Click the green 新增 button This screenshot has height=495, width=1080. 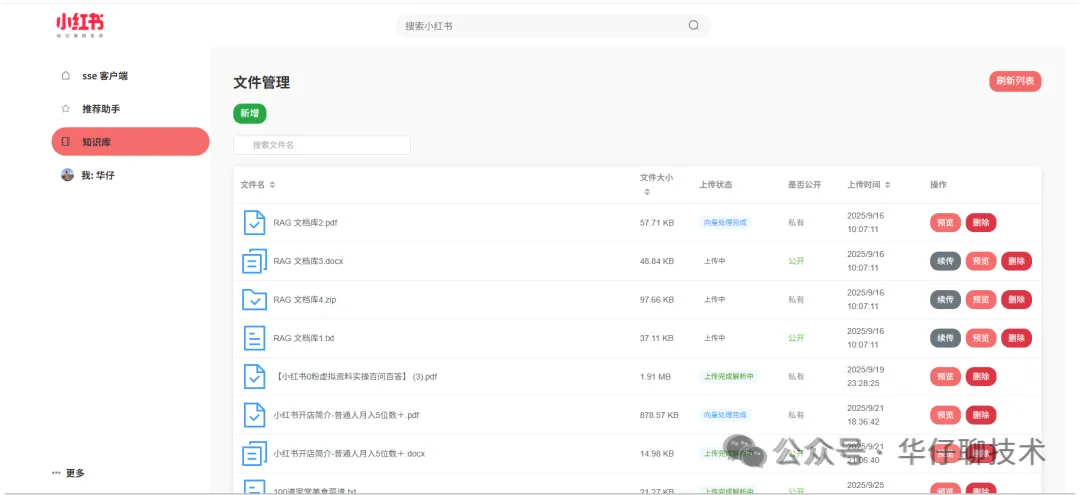point(249,114)
